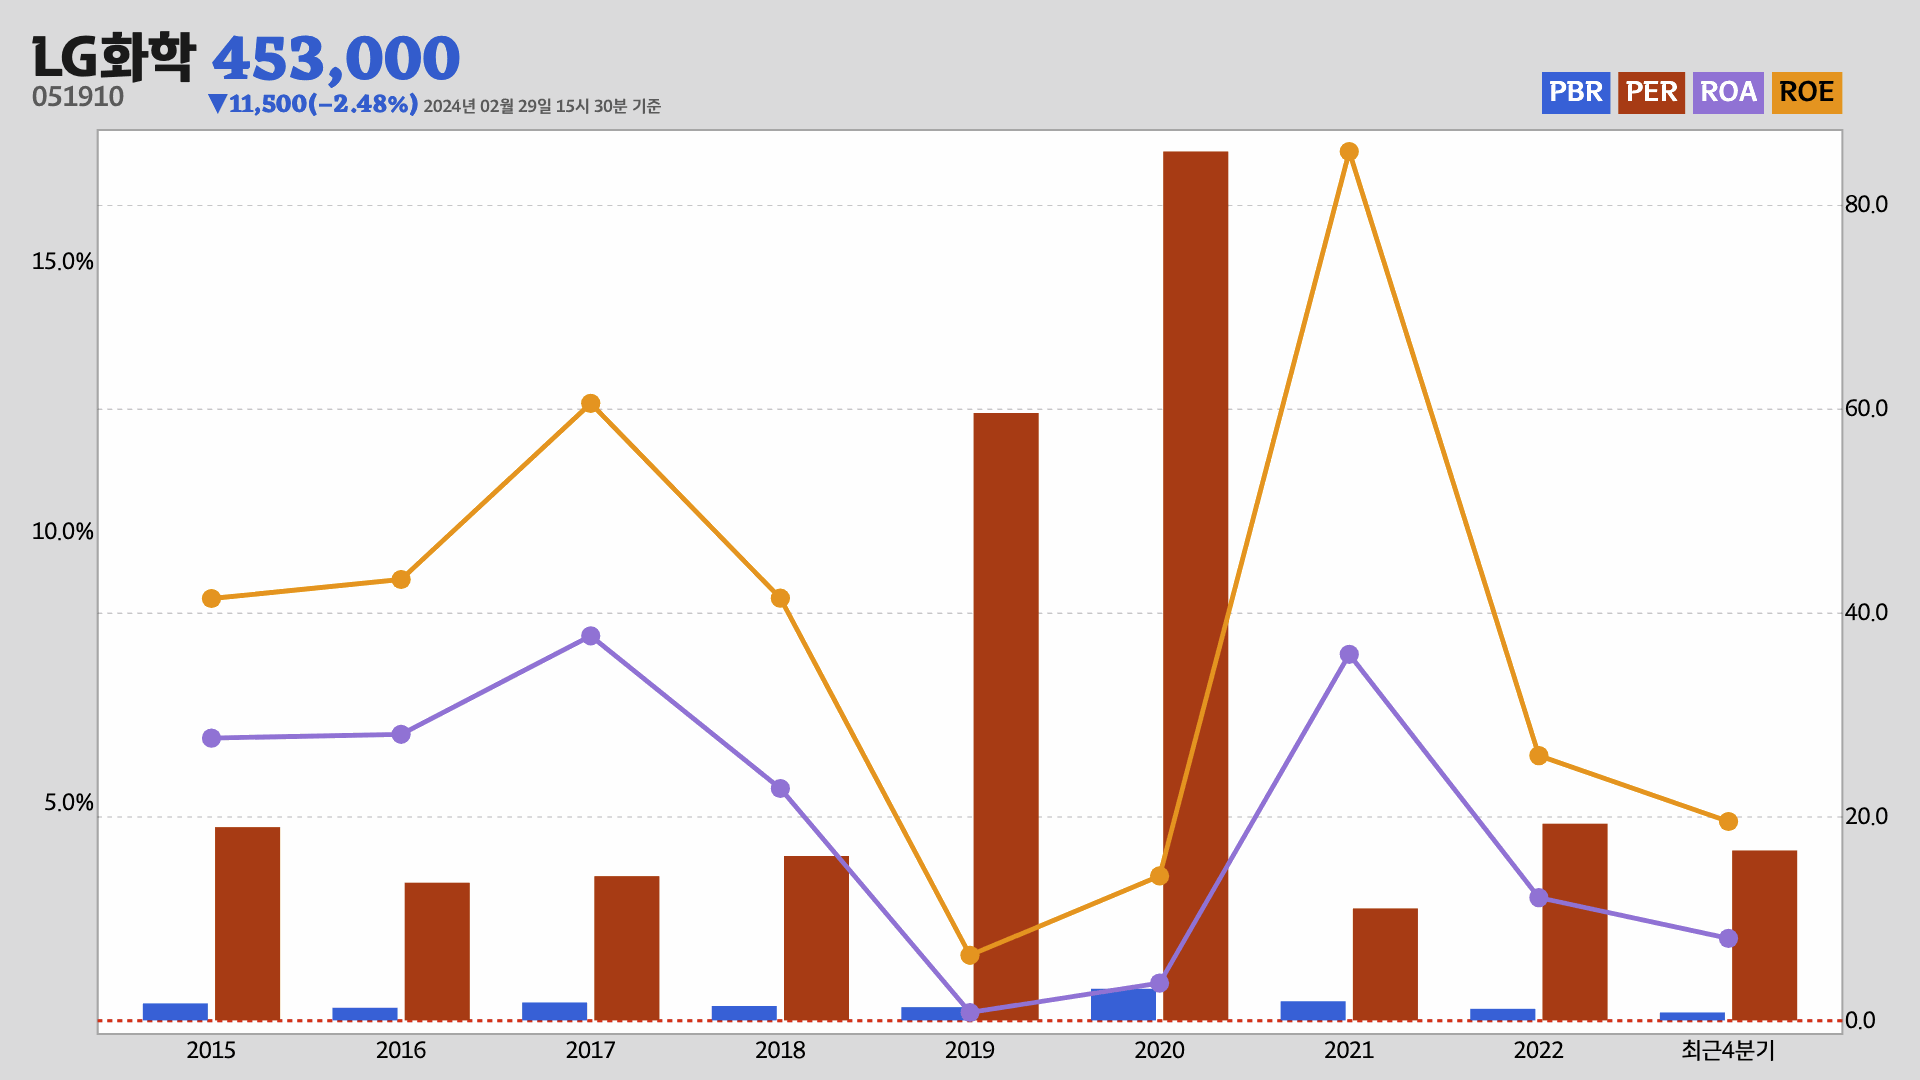Click the 2020 x-axis label
This screenshot has height=1080, width=1920.
point(1159,1050)
